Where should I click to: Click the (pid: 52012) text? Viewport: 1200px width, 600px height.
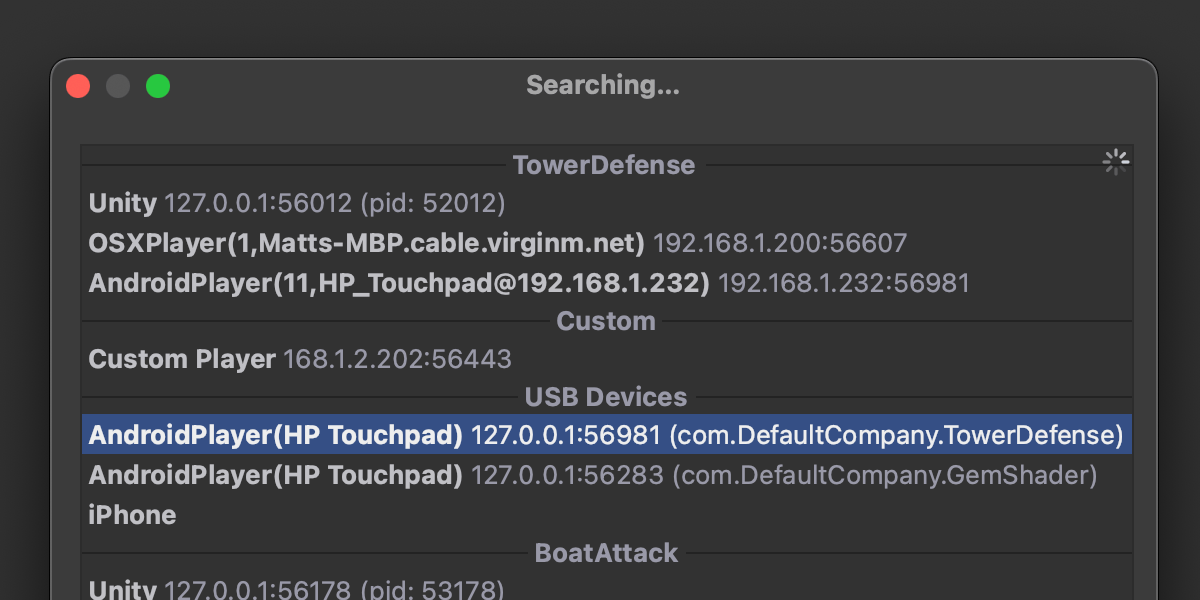(433, 204)
